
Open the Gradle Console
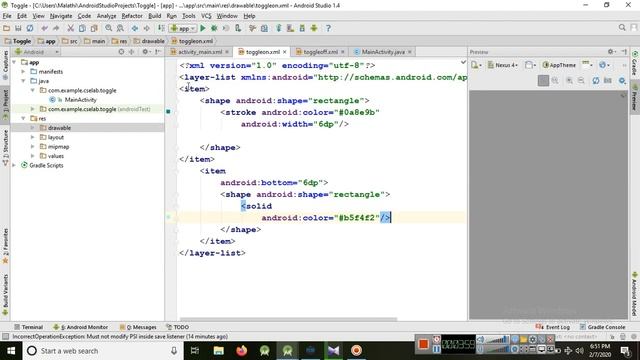602,327
